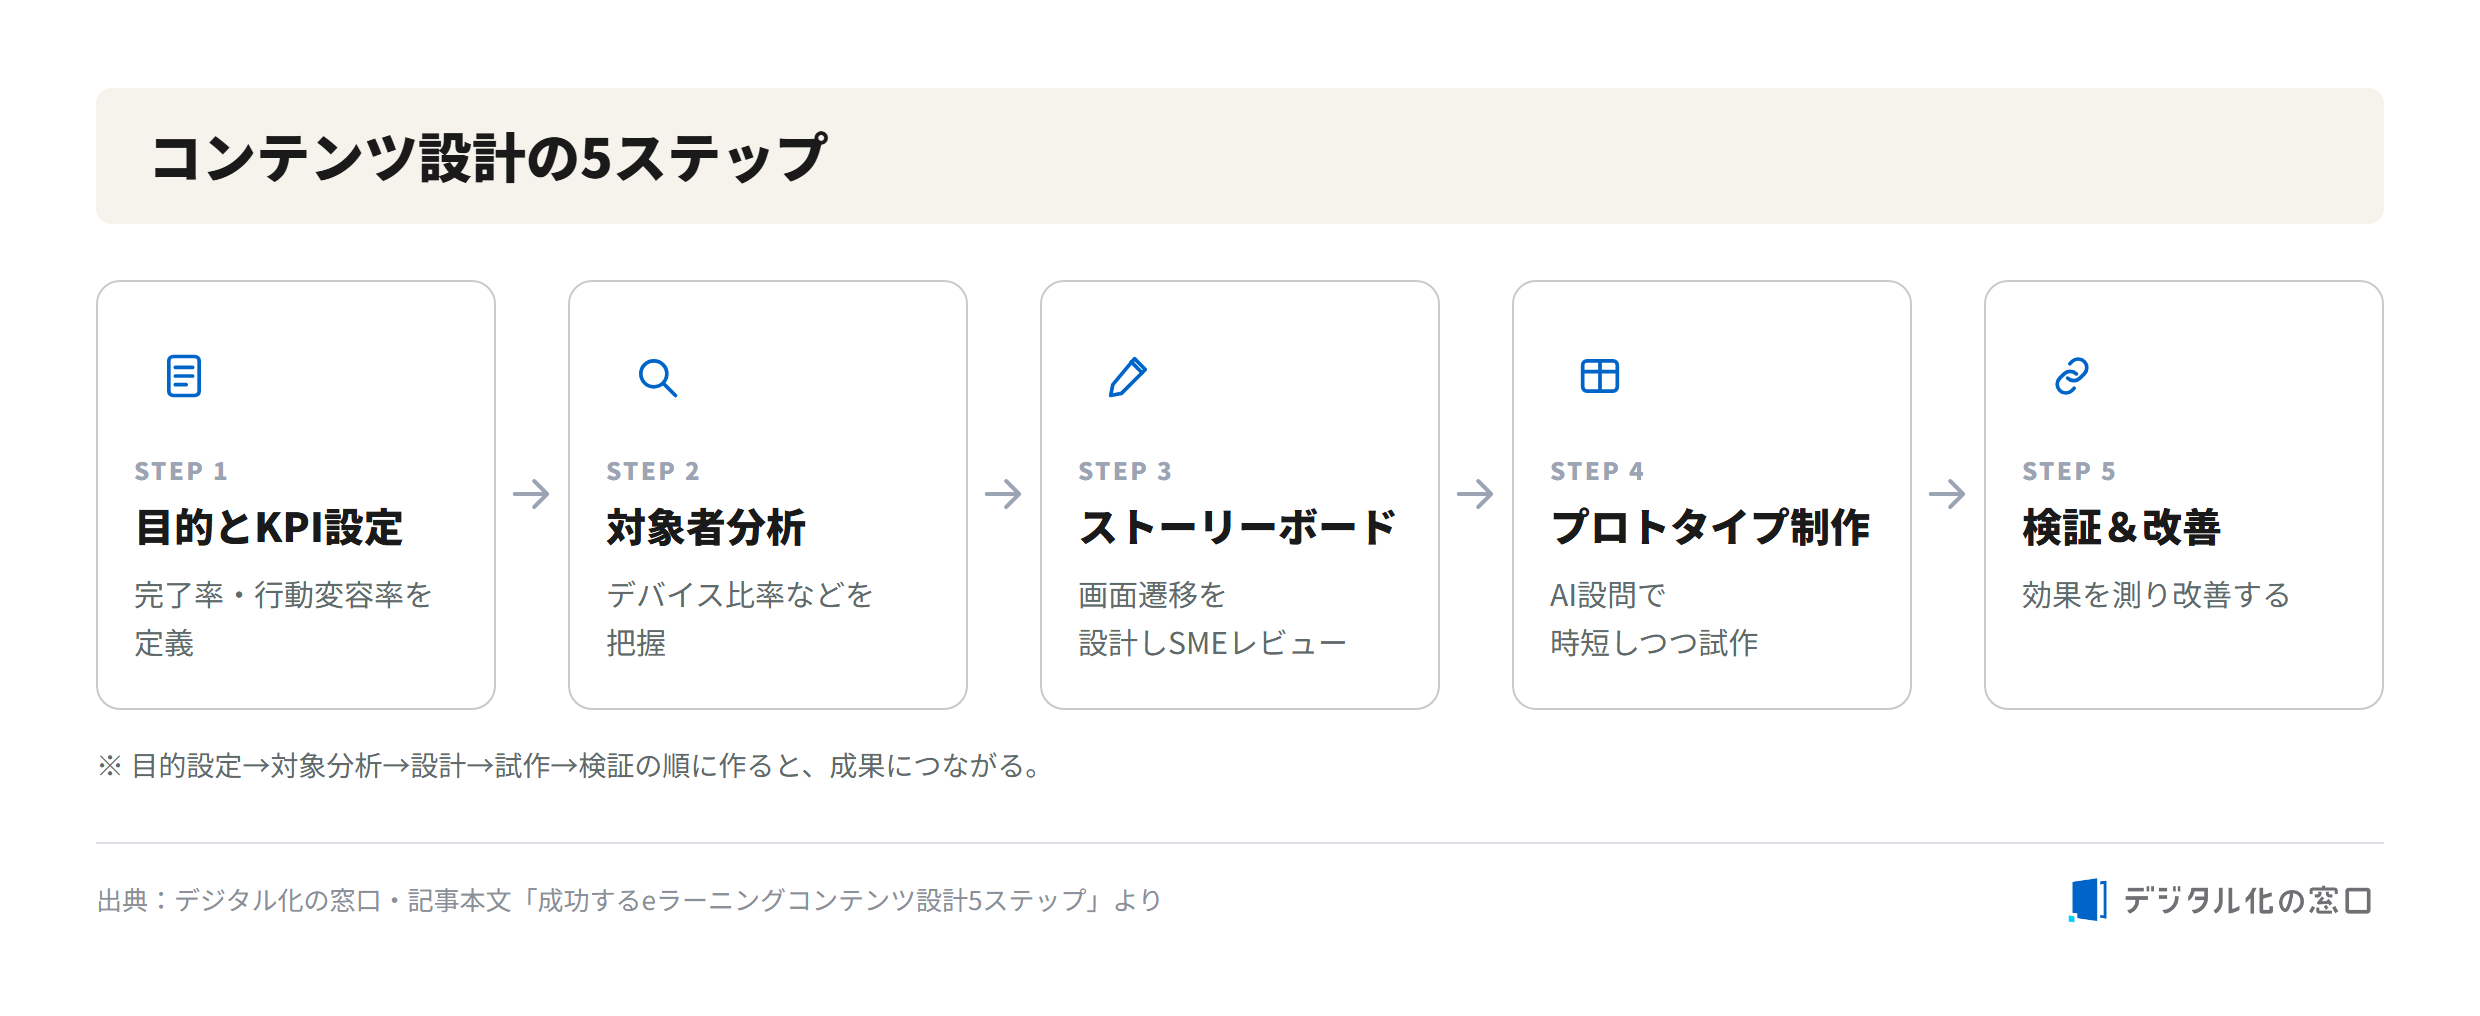Screen dimensions: 2480x1016
Task: Click the table grid icon in Step 4
Action: point(1600,376)
